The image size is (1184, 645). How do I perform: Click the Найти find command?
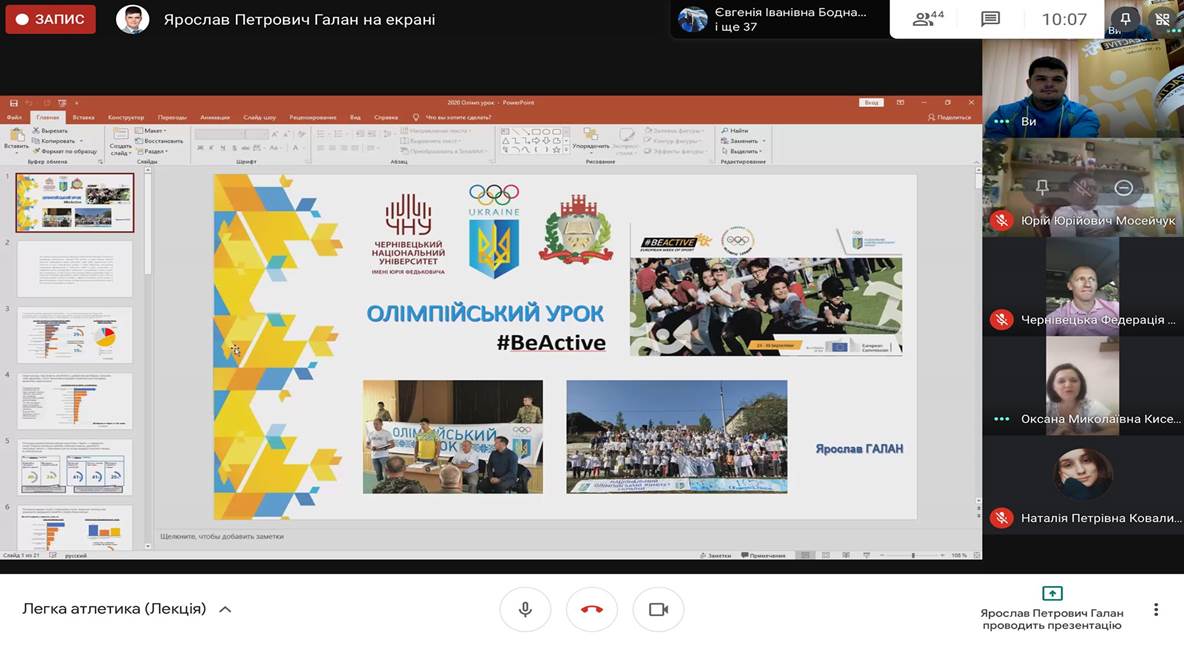[735, 131]
